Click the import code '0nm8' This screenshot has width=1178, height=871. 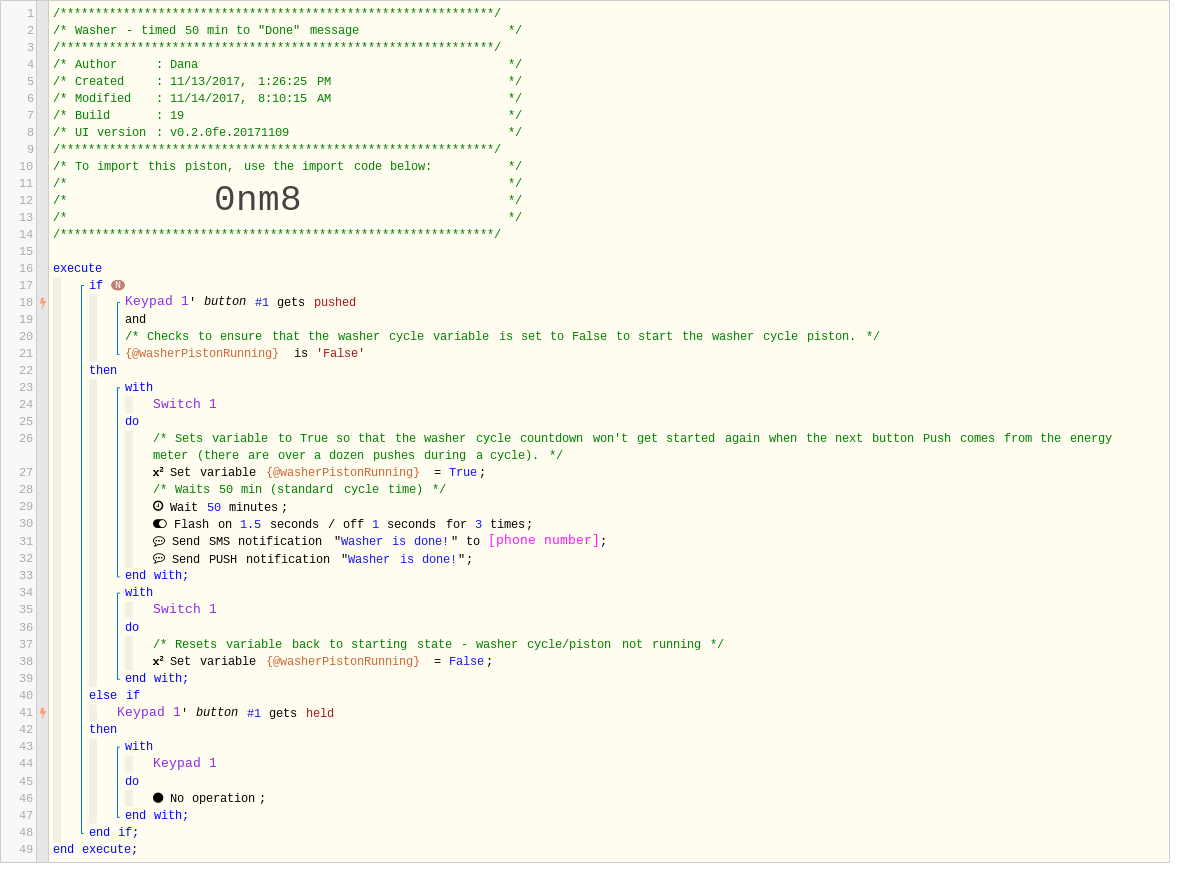point(259,201)
